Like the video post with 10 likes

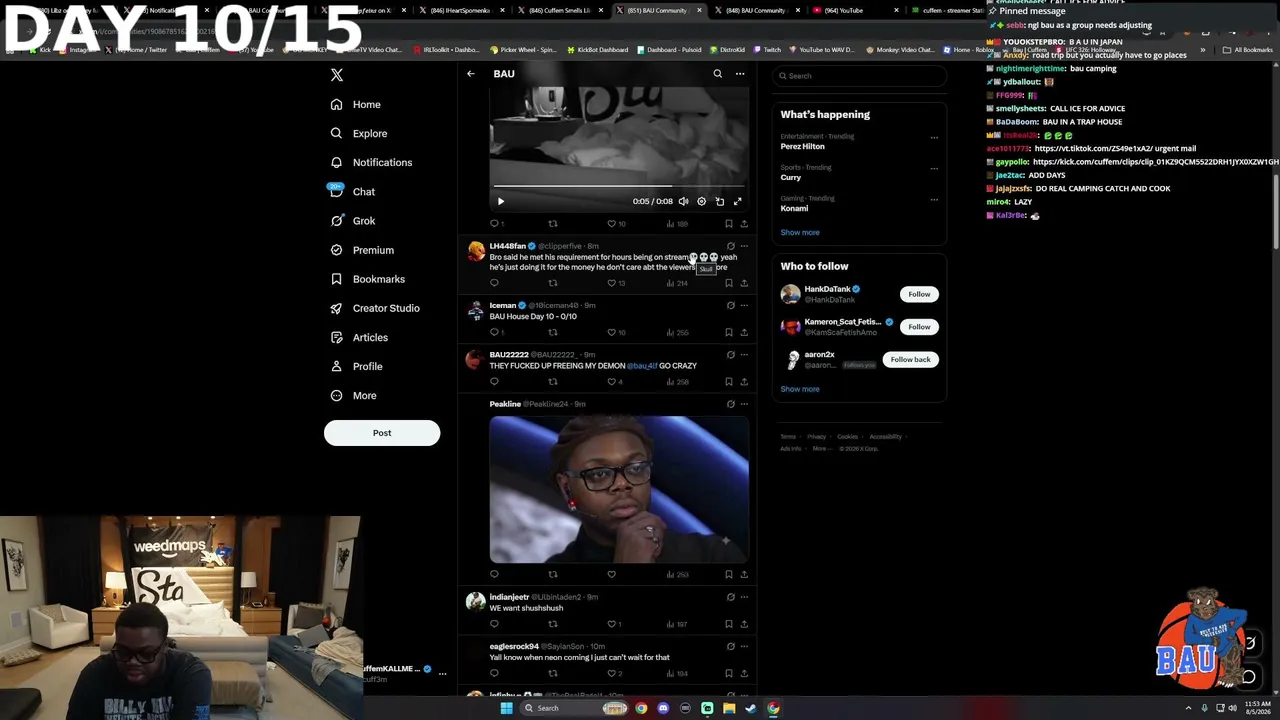pyautogui.click(x=616, y=224)
